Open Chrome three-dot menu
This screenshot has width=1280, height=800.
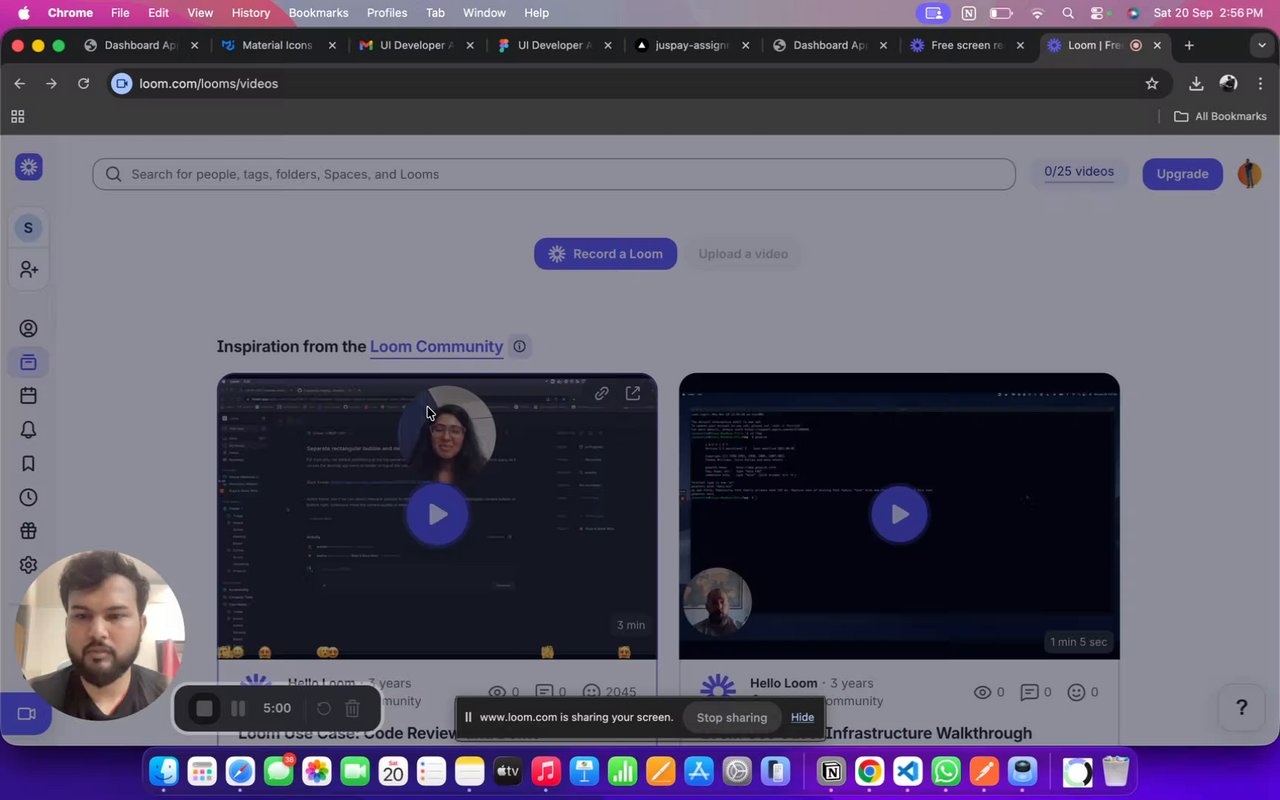(x=1259, y=84)
